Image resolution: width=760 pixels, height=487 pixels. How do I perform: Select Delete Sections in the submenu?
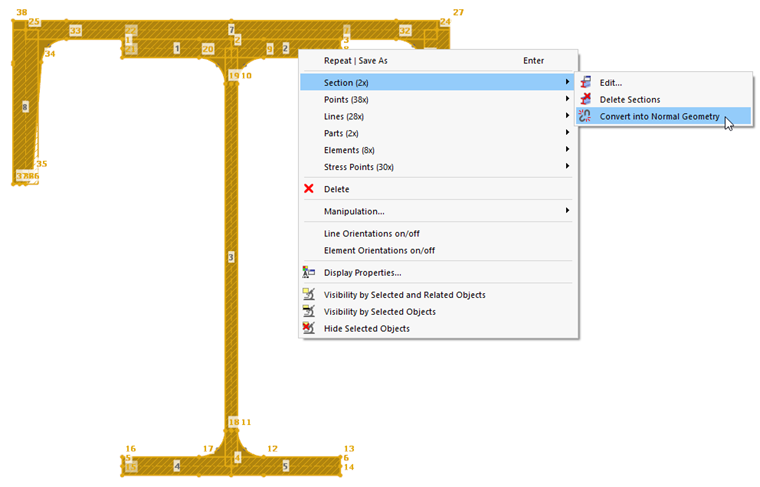click(664, 99)
